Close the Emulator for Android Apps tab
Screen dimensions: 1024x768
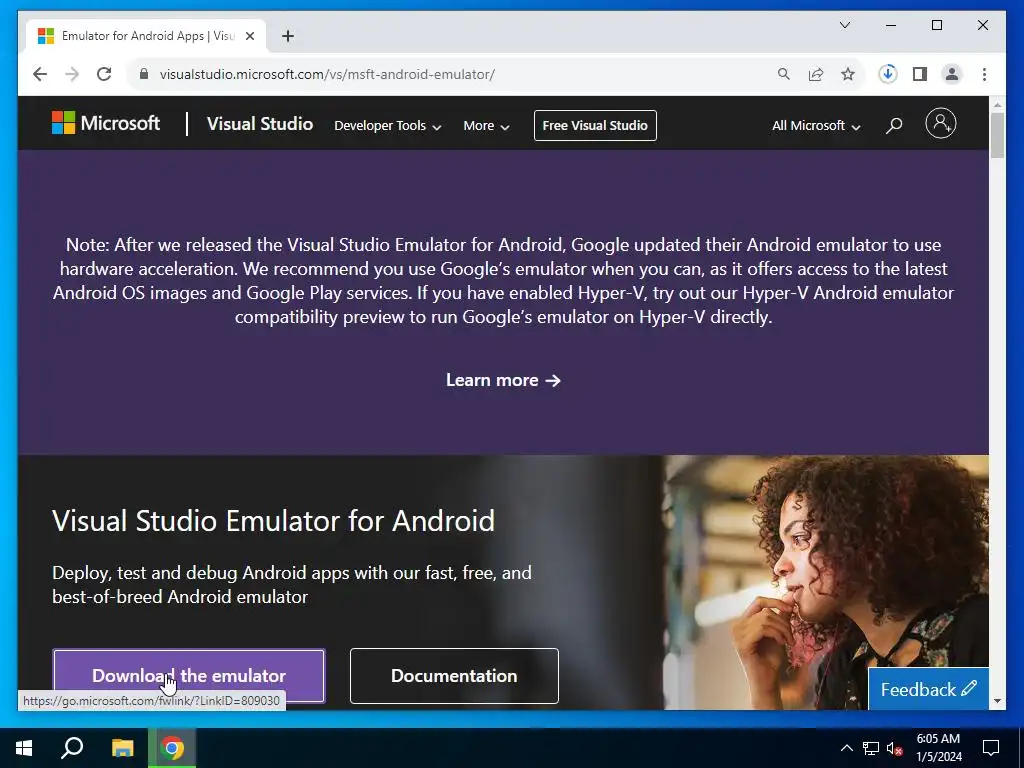249,36
